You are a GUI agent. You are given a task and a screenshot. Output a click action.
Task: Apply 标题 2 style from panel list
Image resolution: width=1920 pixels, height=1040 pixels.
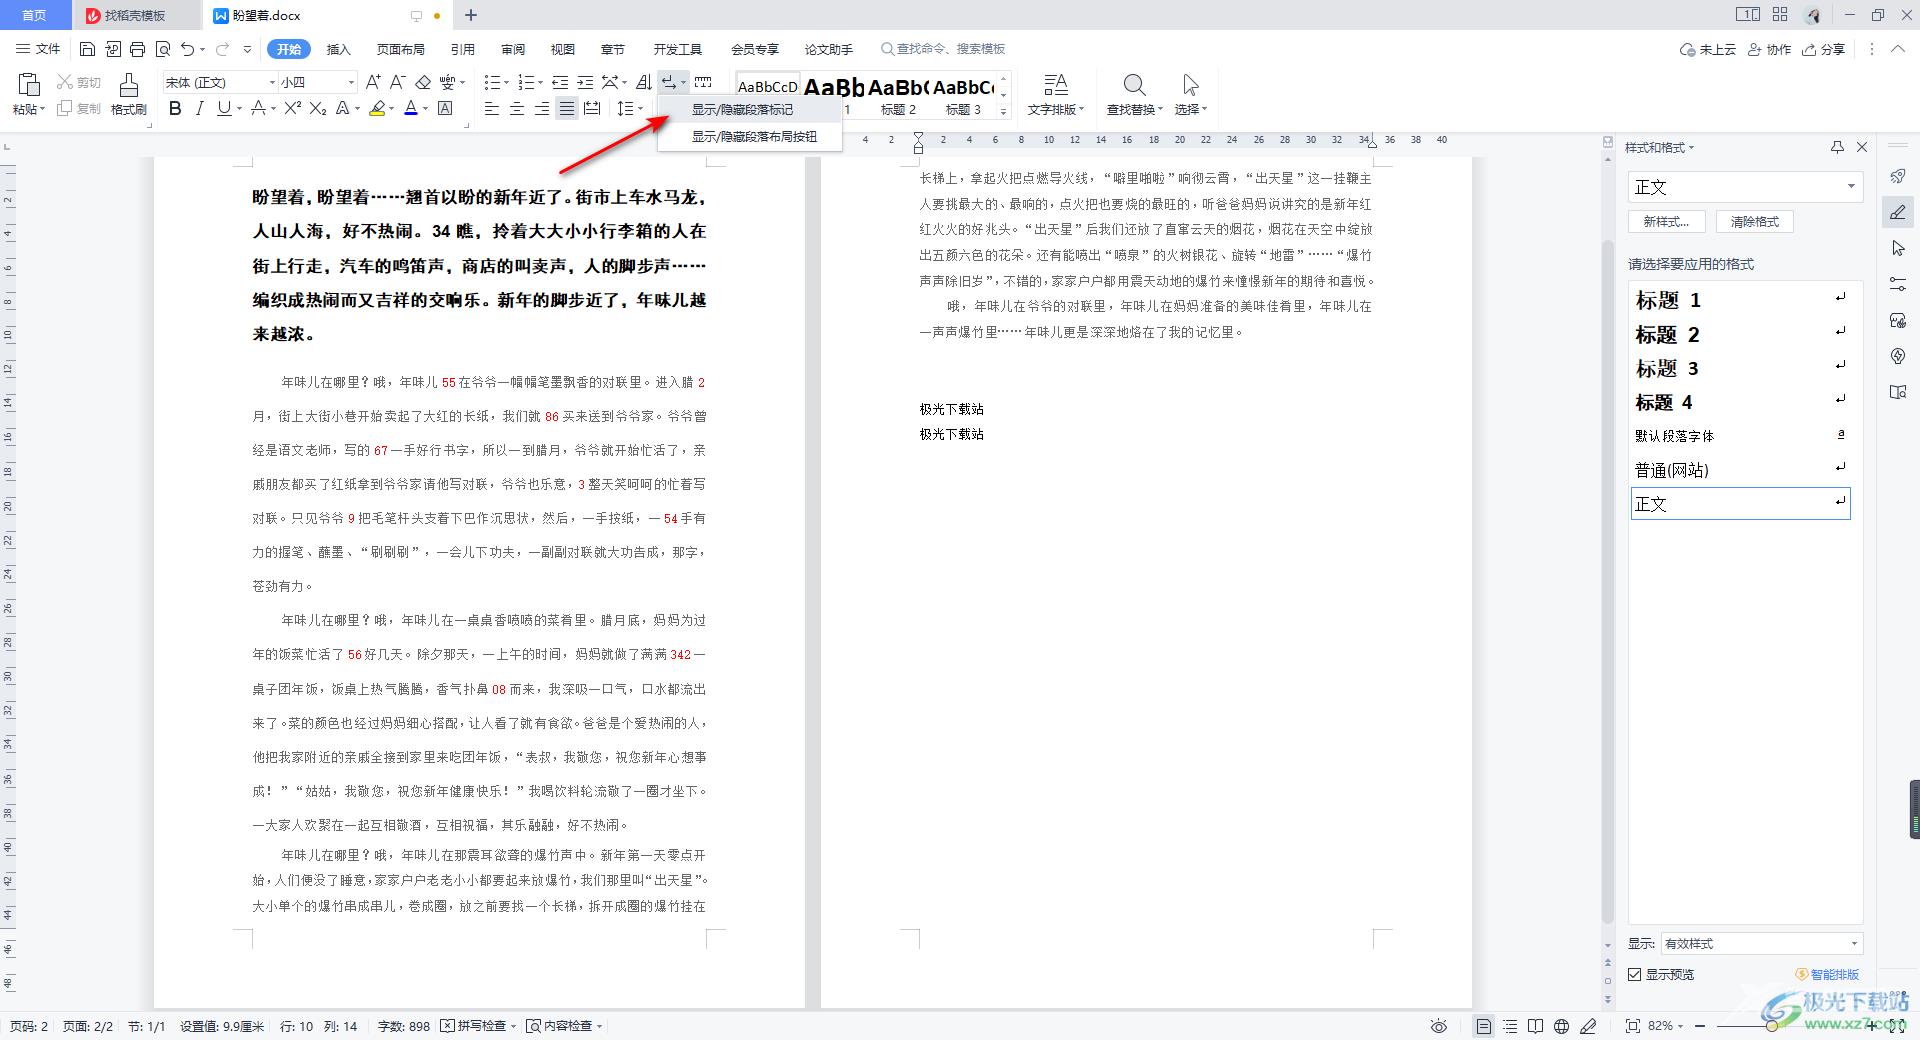click(1740, 334)
